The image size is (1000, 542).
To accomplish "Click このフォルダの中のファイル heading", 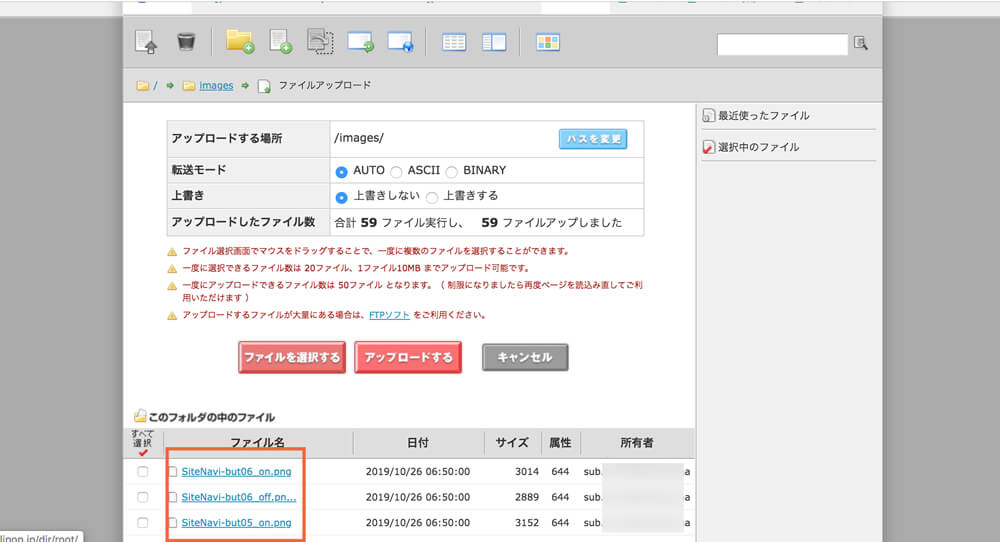I will 212,418.
